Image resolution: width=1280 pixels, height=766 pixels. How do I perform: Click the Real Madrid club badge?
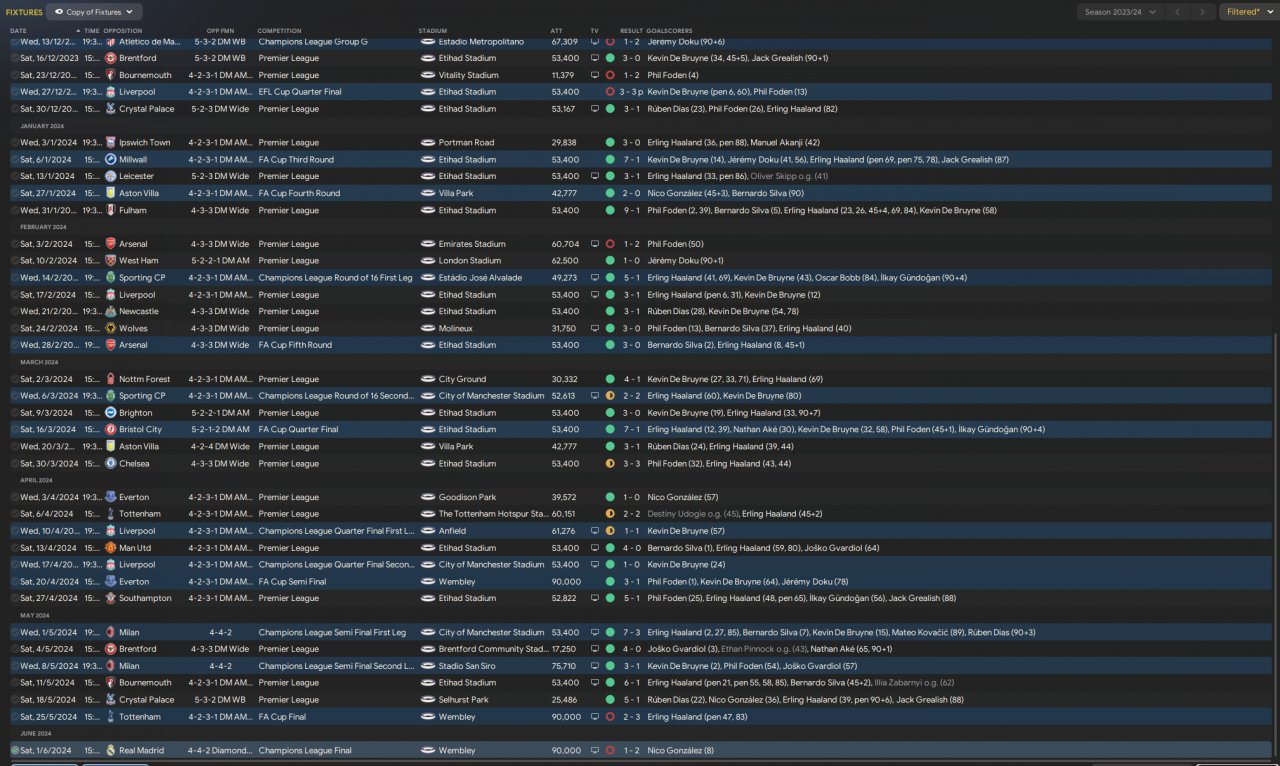pyautogui.click(x=111, y=750)
